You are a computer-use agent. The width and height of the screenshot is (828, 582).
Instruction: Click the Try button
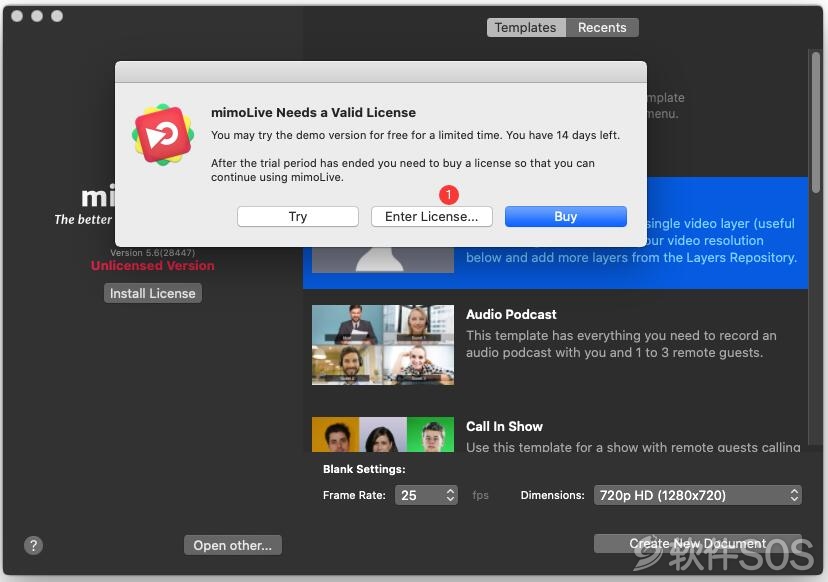pyautogui.click(x=298, y=217)
